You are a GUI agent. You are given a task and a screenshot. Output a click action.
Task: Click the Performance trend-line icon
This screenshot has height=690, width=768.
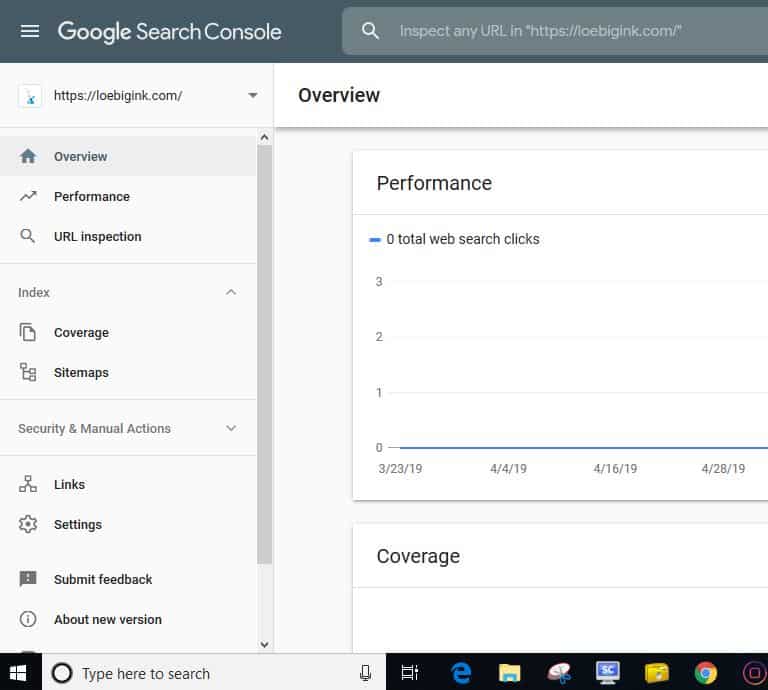(28, 197)
